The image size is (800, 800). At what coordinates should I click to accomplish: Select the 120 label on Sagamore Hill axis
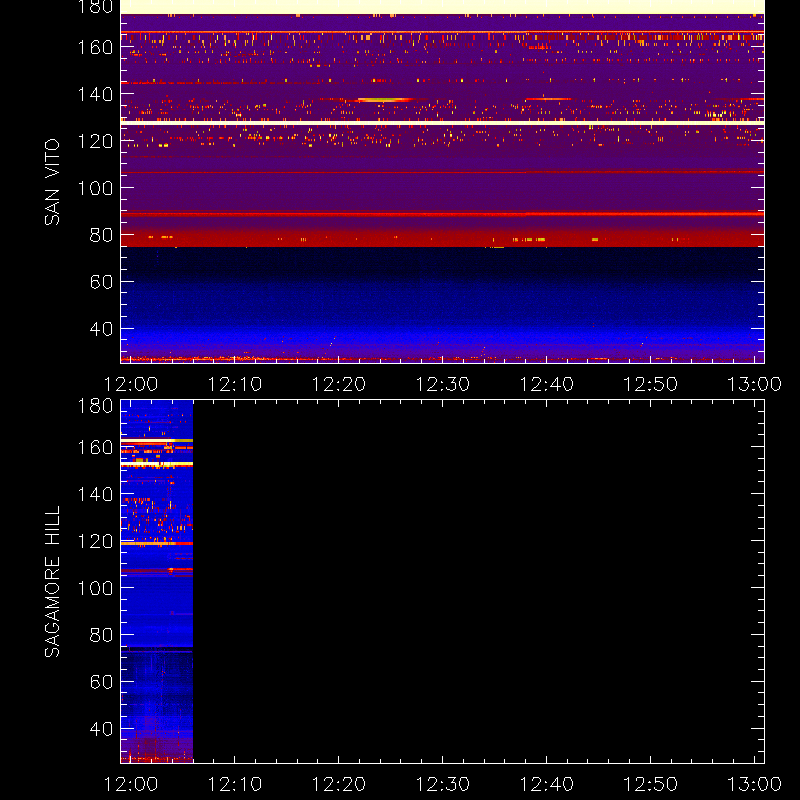click(95, 541)
